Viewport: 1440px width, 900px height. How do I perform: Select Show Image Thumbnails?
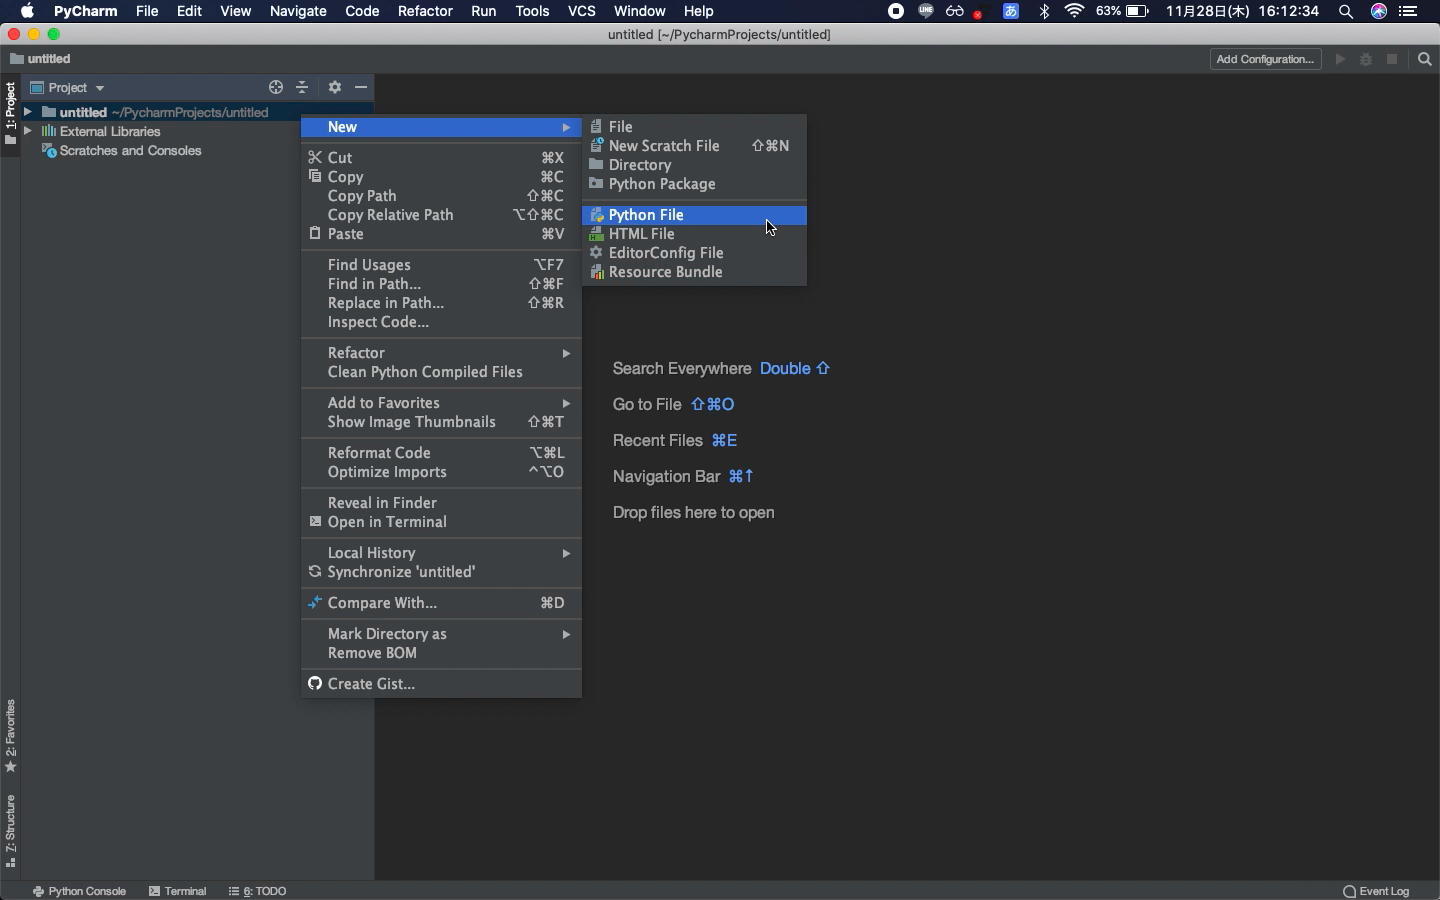441,422
